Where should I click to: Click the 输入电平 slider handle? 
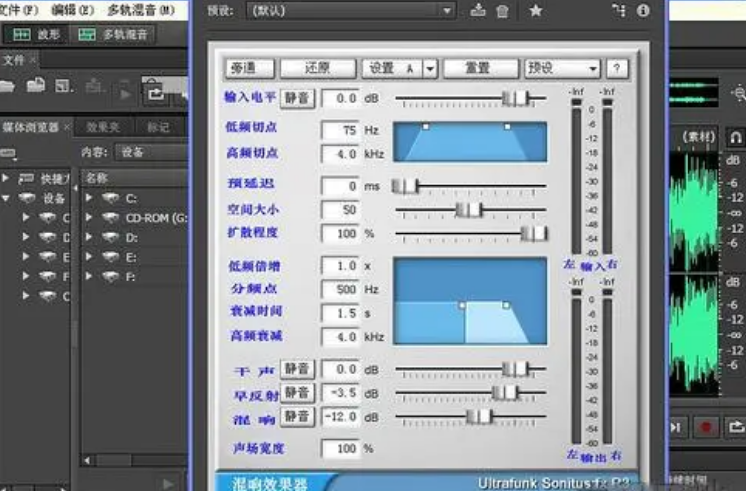(x=516, y=98)
